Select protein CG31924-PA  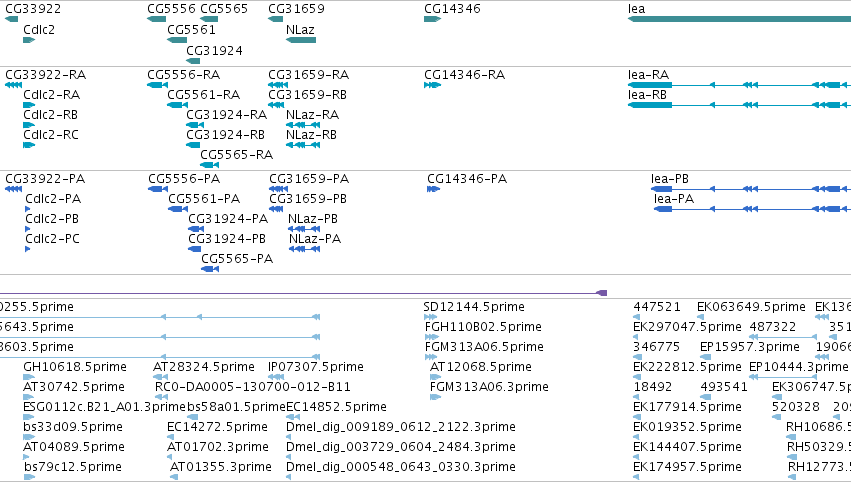(x=228, y=219)
